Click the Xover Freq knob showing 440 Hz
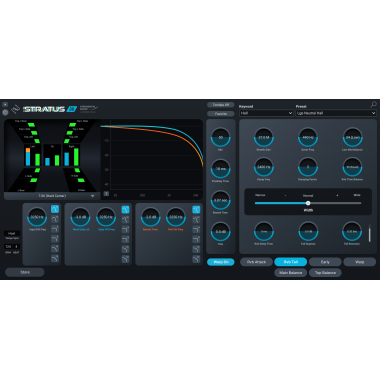This screenshot has width=380, height=380. 308,137
